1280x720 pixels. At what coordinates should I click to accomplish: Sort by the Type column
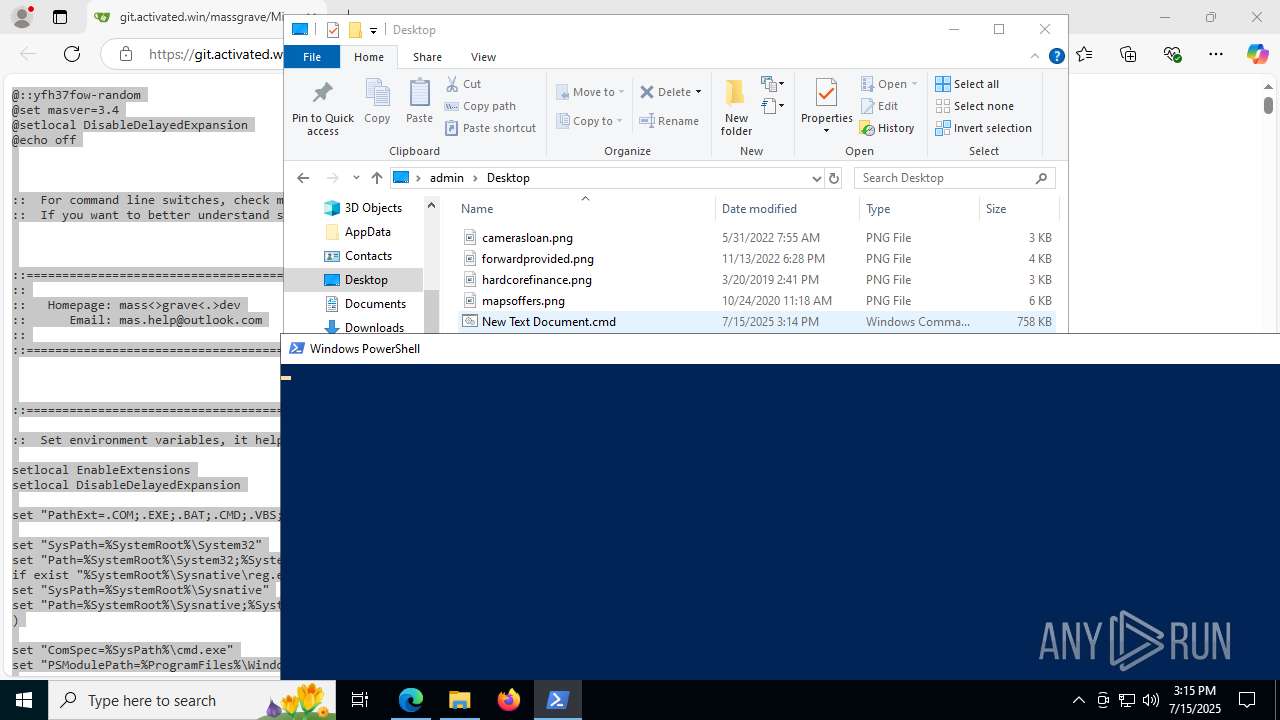click(x=919, y=209)
